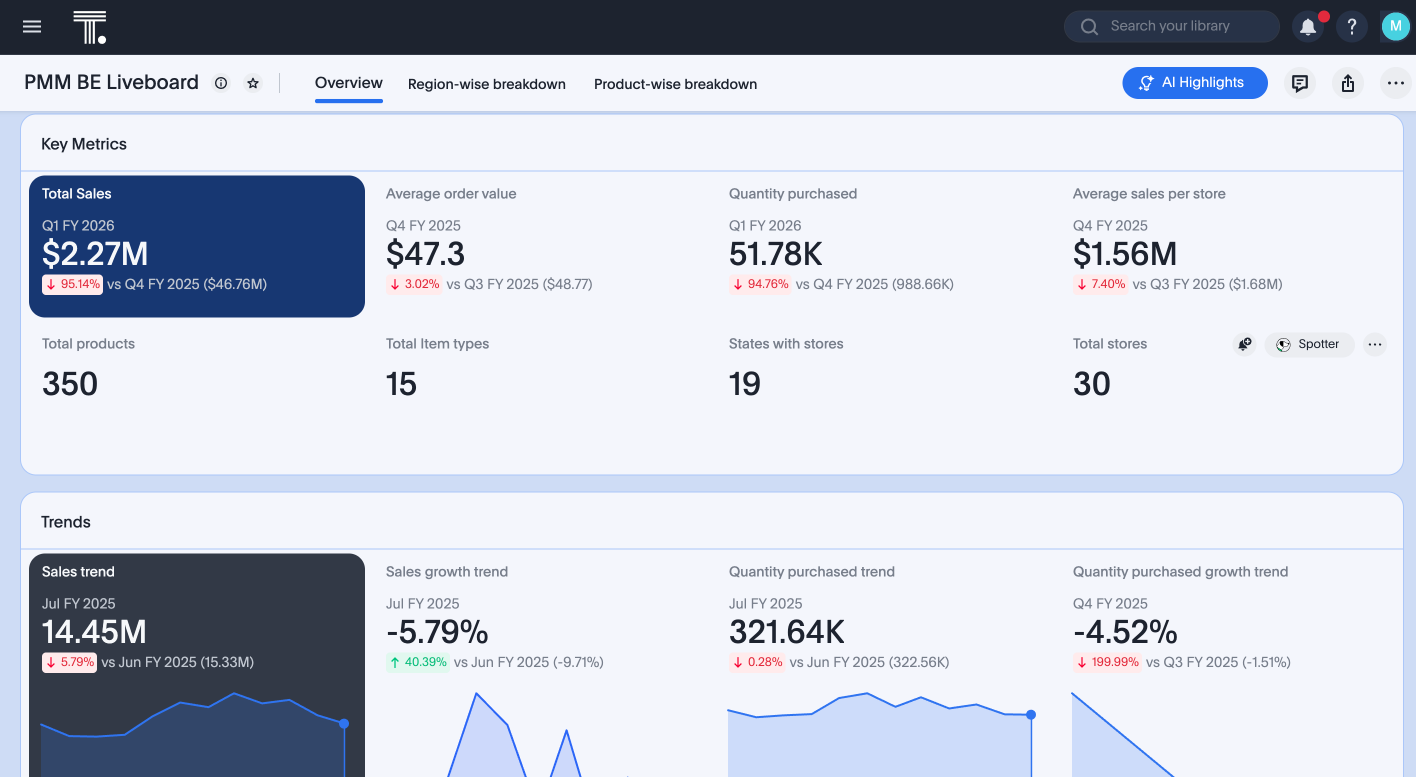Click the ThoughtSpot logo
This screenshot has width=1416, height=777.
click(89, 26)
